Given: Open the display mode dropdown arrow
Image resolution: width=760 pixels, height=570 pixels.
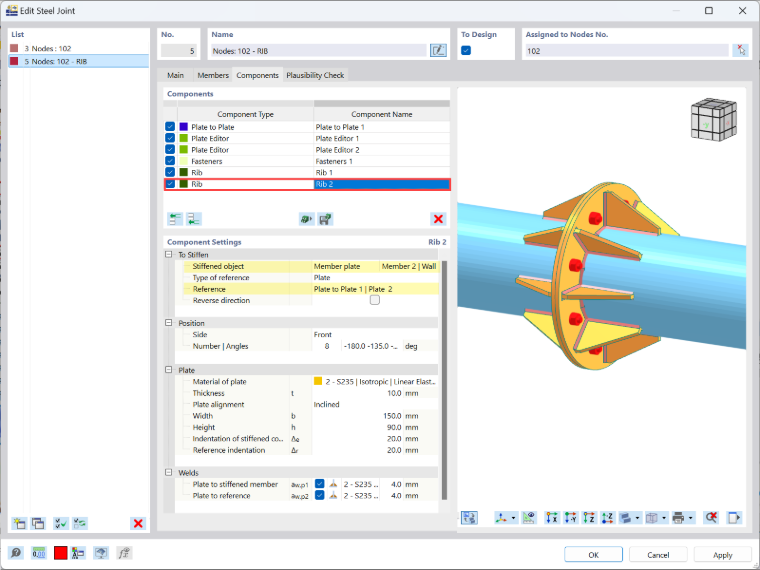Looking at the screenshot, I should 637,518.
